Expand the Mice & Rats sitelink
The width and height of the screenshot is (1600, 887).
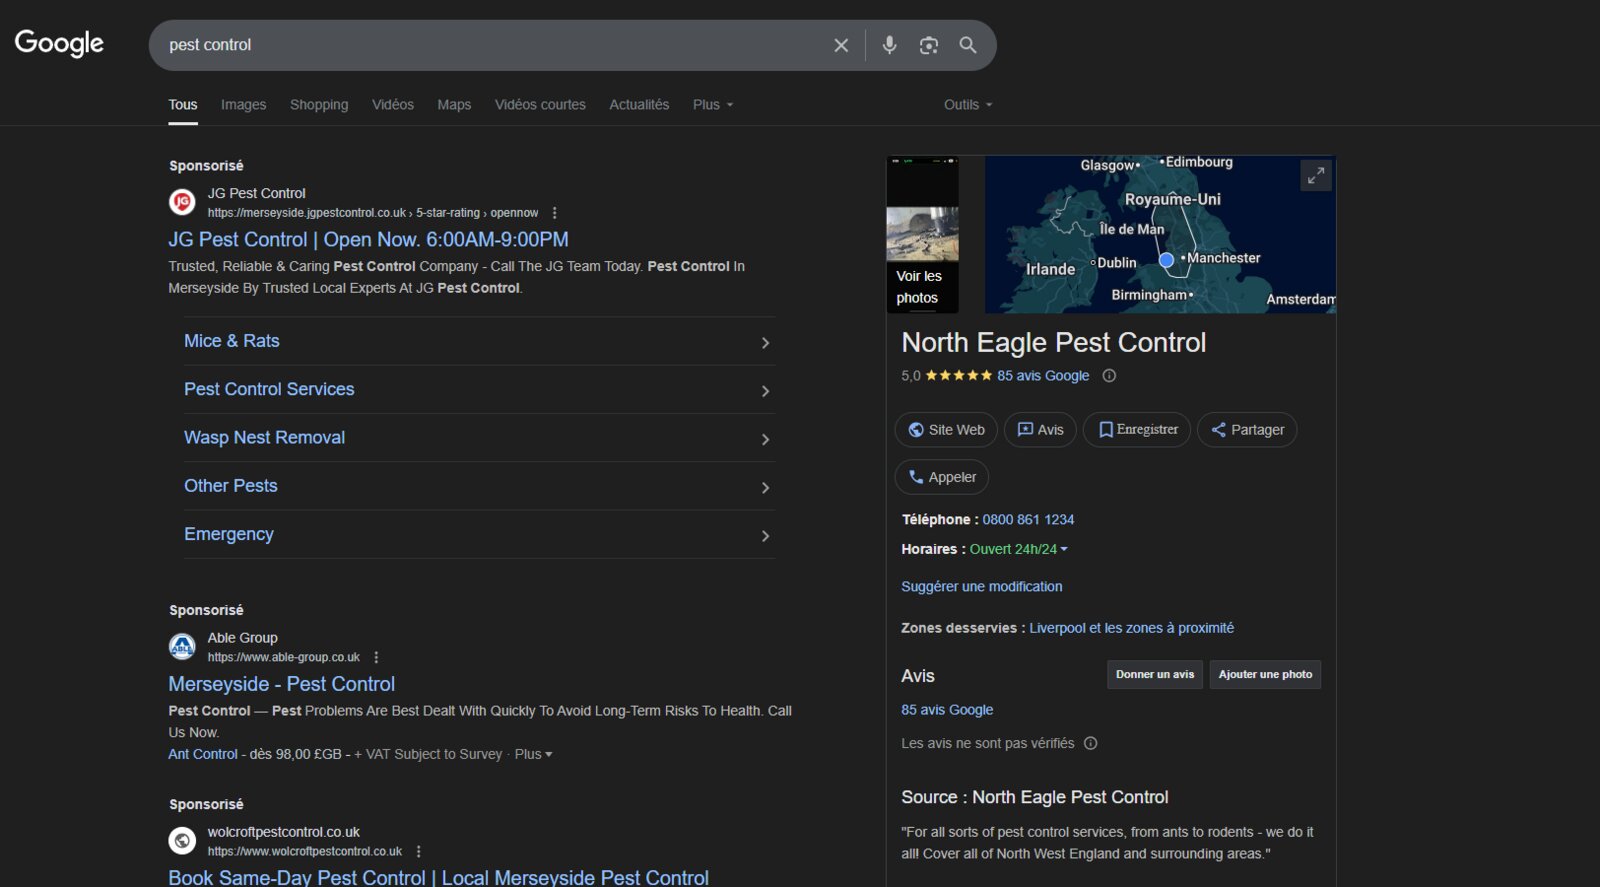[478, 342]
